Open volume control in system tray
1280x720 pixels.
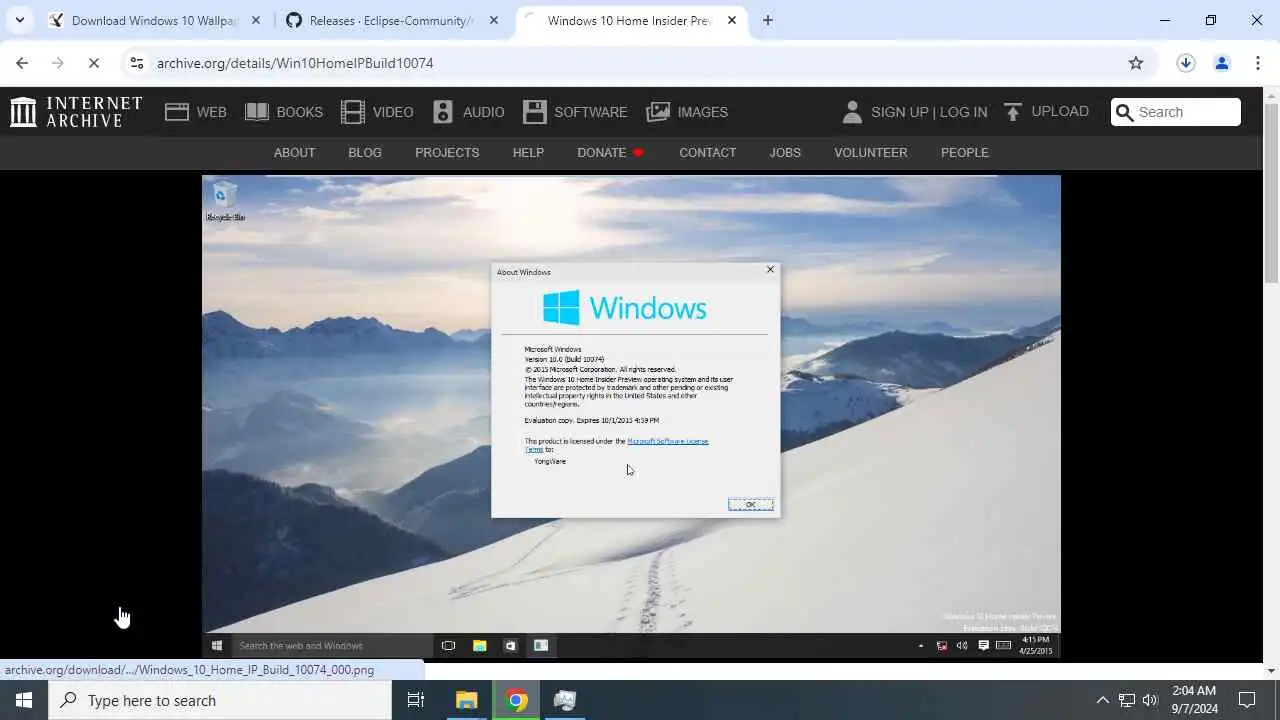point(1150,700)
